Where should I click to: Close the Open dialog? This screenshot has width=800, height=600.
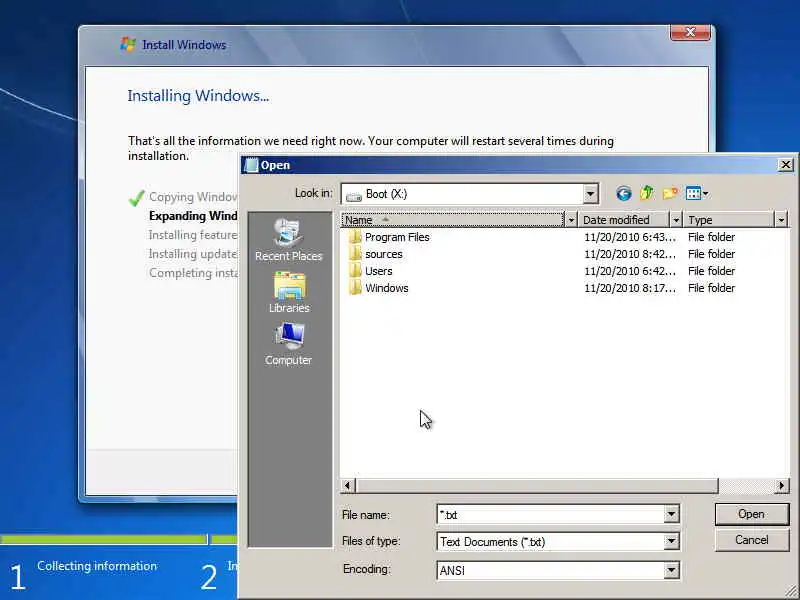(786, 165)
